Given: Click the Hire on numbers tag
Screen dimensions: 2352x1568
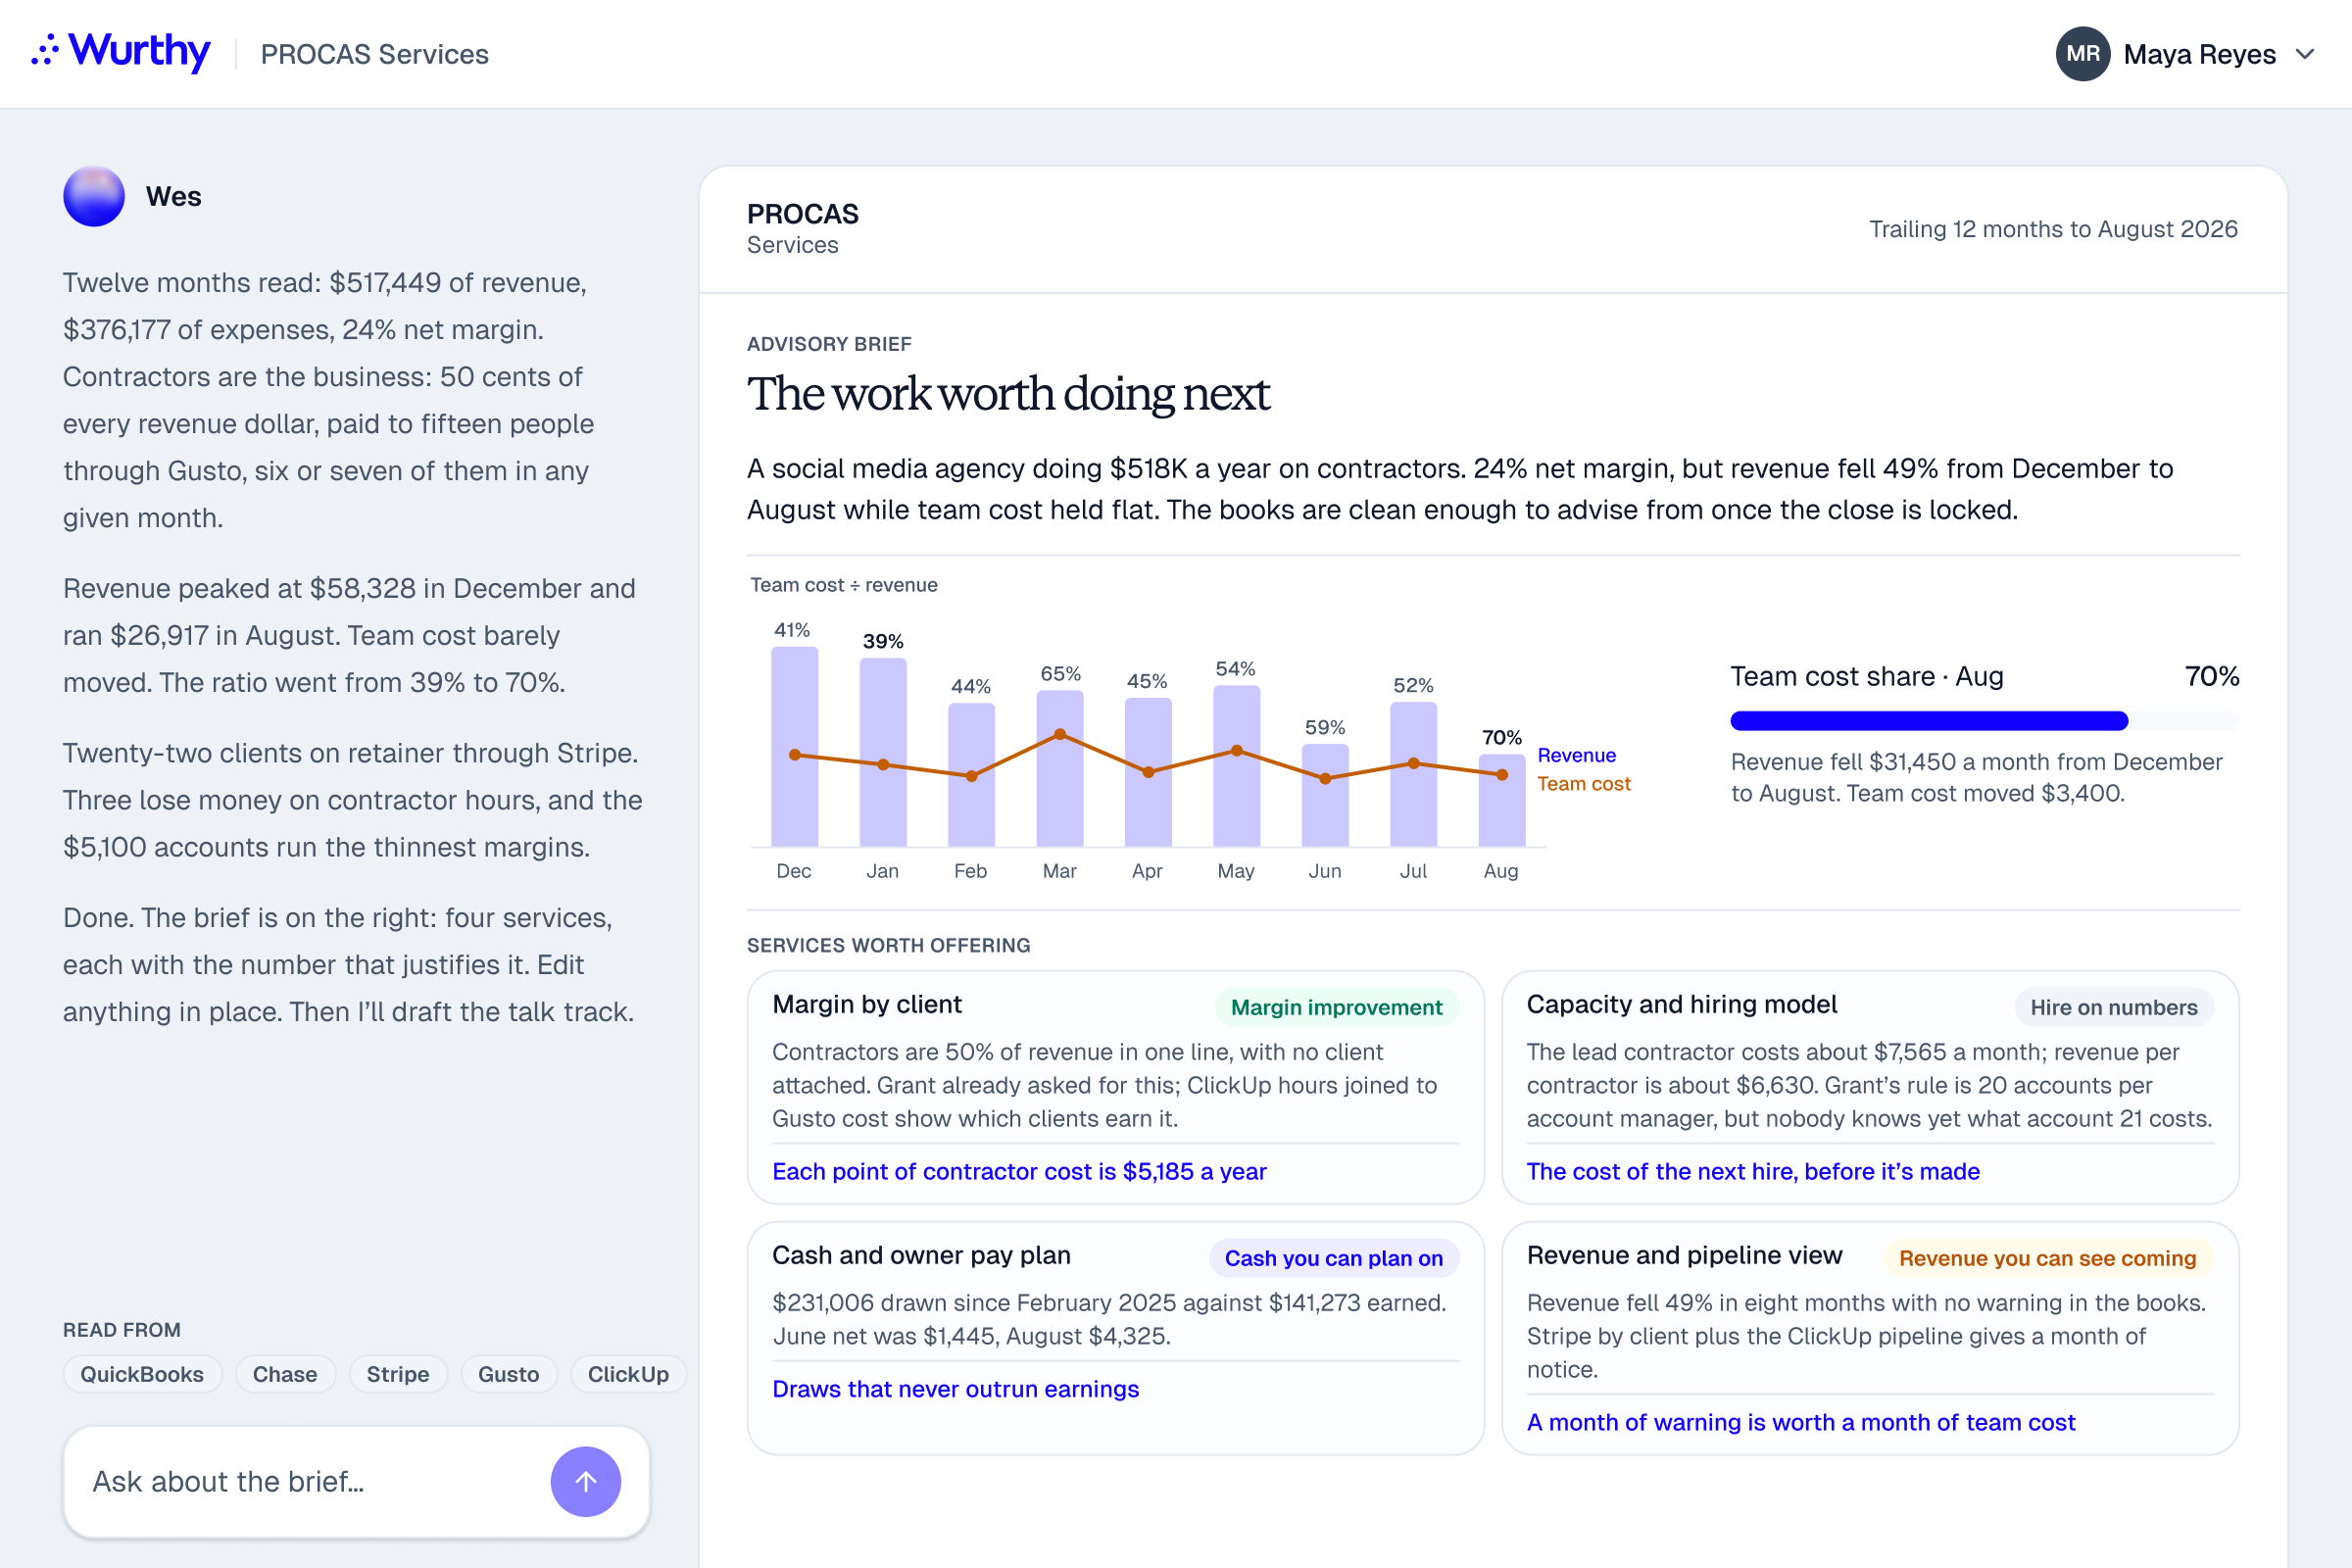Looking at the screenshot, I should [2113, 1007].
